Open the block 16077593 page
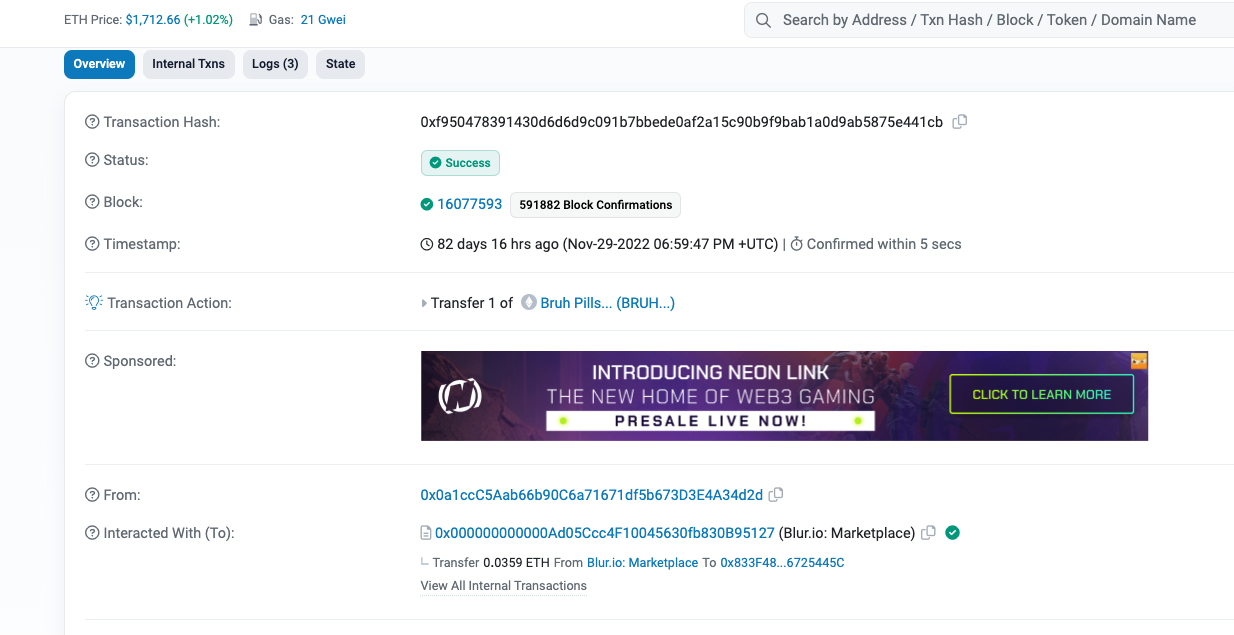1234x635 pixels. coord(468,203)
